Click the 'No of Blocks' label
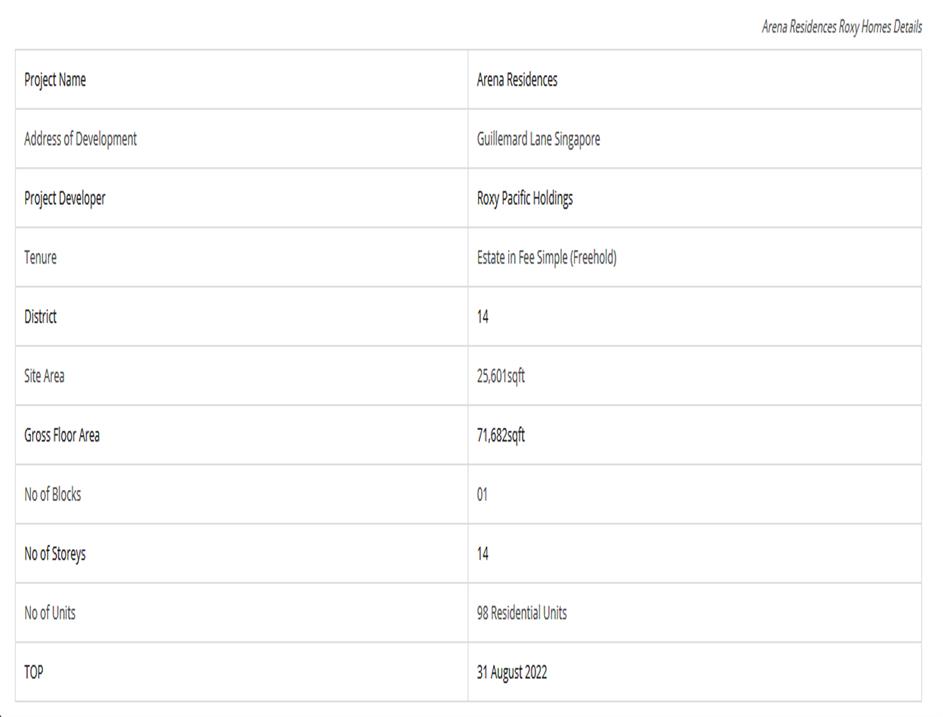The image size is (943, 717). [53, 495]
